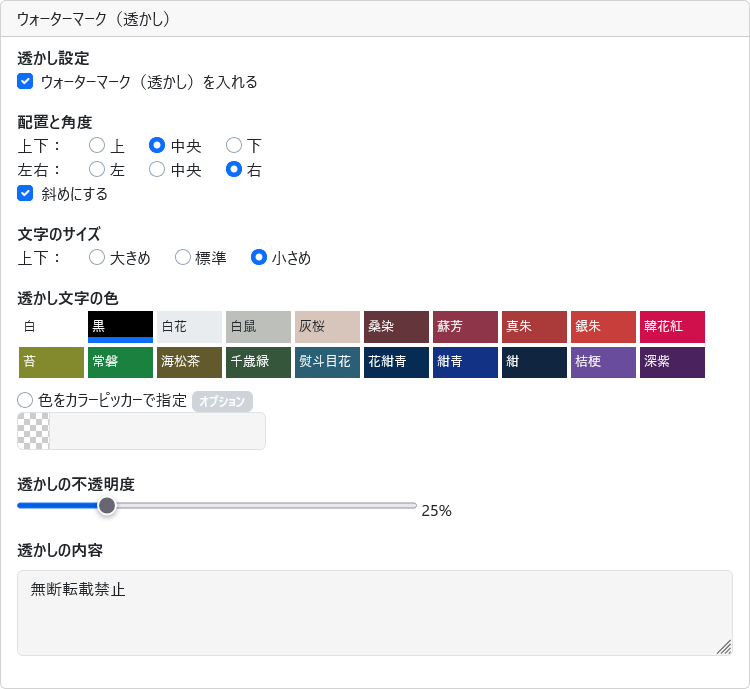Toggle the ウォーターマーク（透かし）を入れる checkbox
The image size is (750, 689).
click(x=26, y=82)
